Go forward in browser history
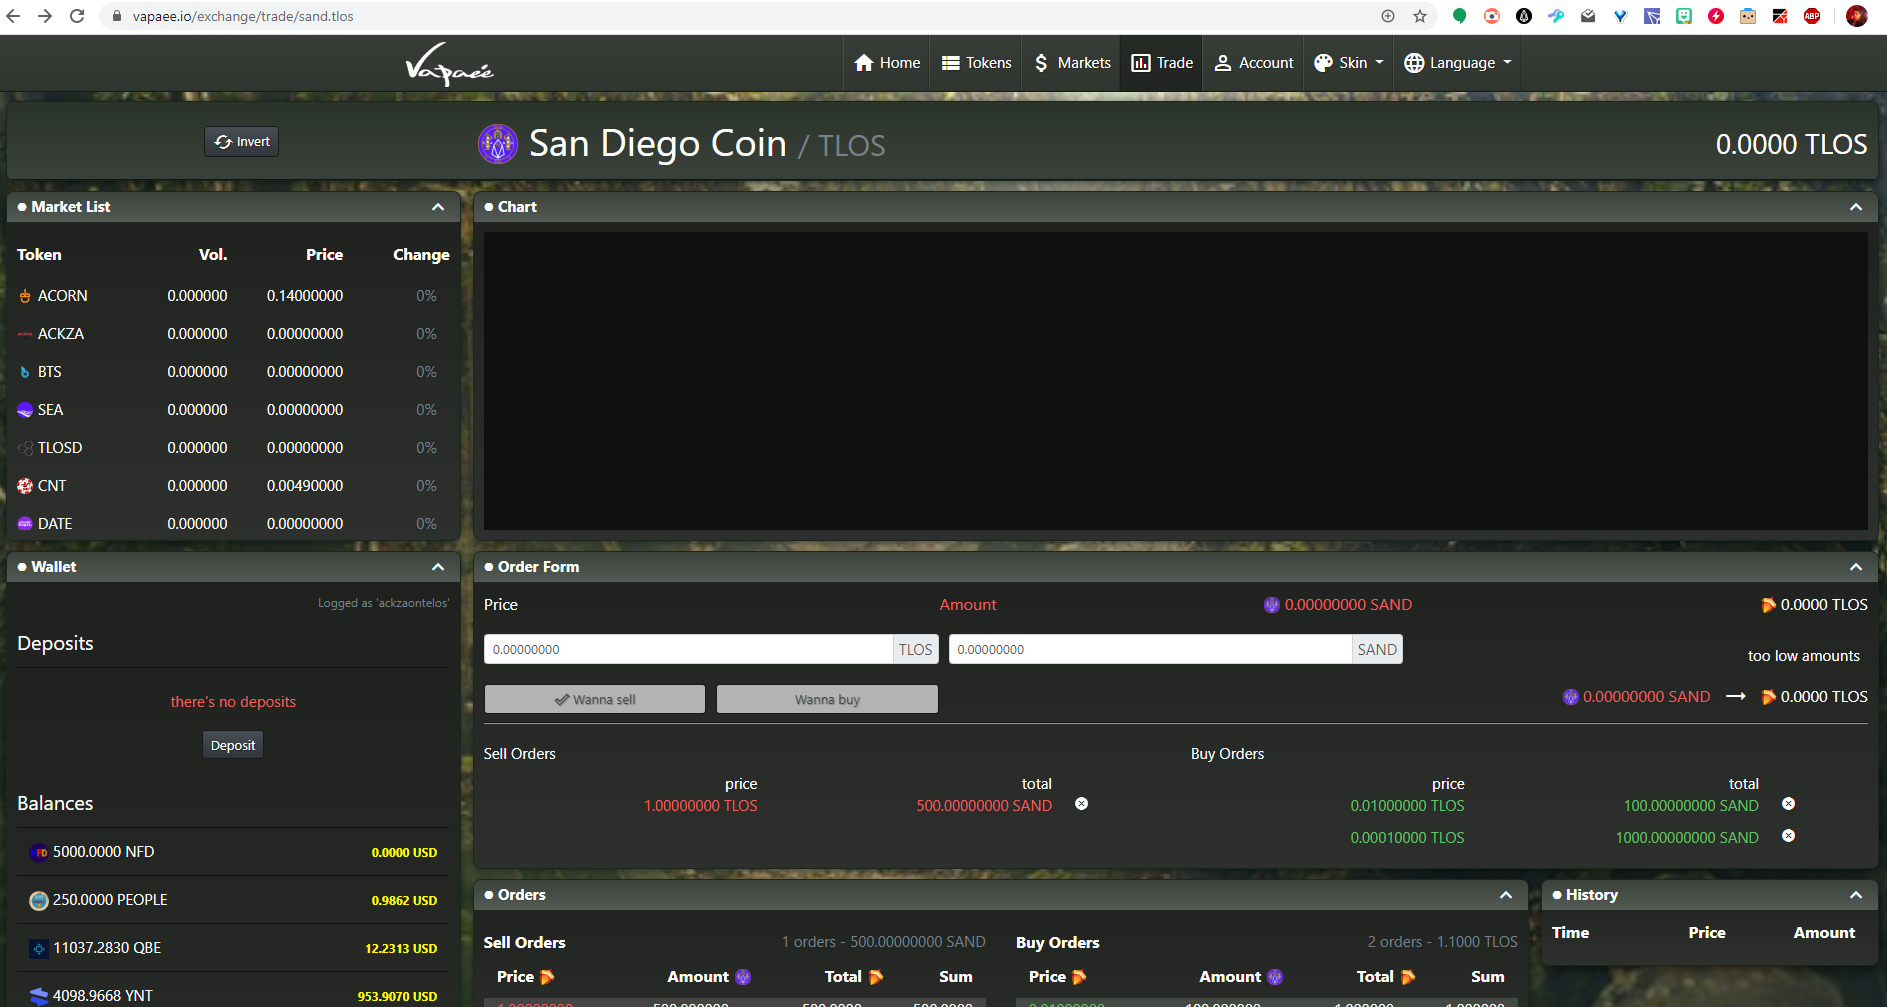This screenshot has width=1887, height=1007. point(45,16)
